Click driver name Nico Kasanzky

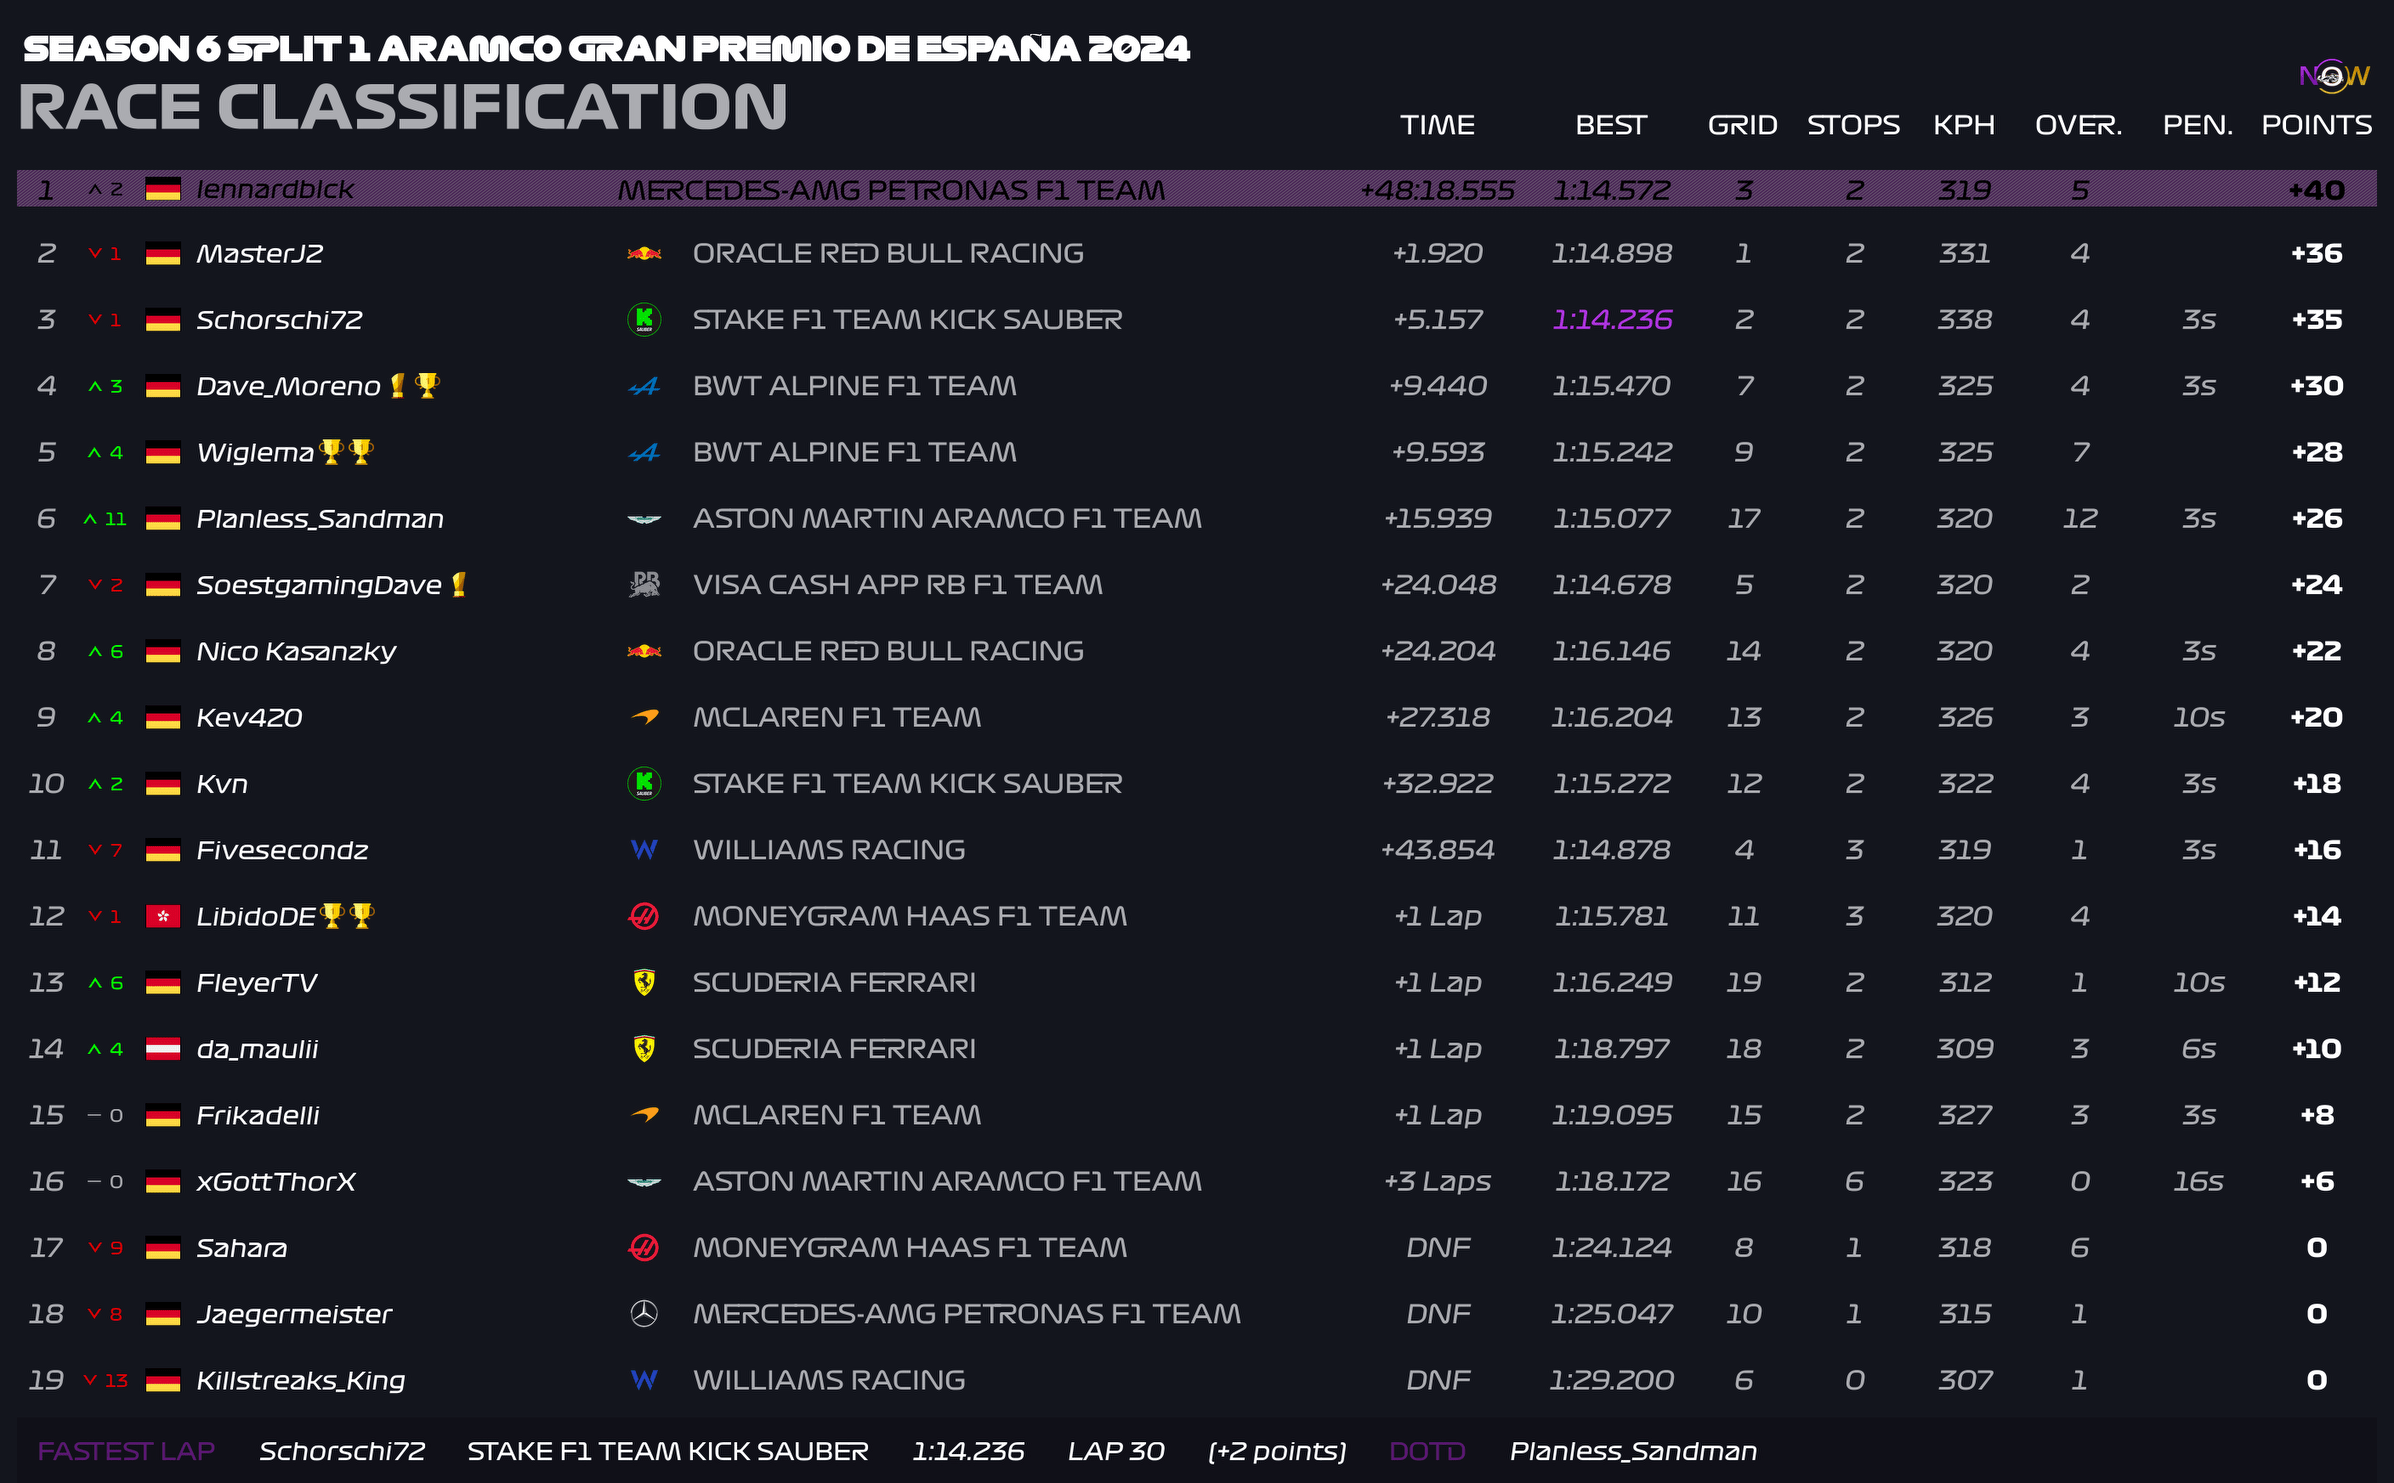[296, 652]
